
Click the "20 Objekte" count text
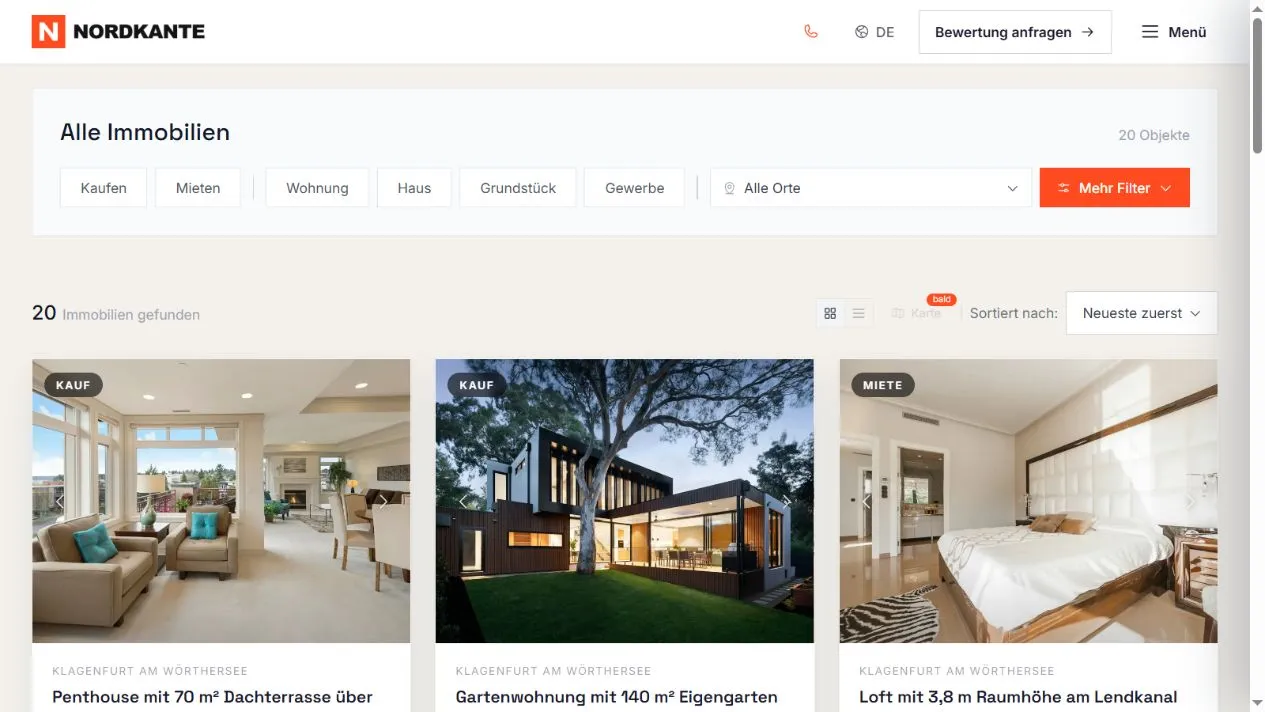(x=1154, y=135)
